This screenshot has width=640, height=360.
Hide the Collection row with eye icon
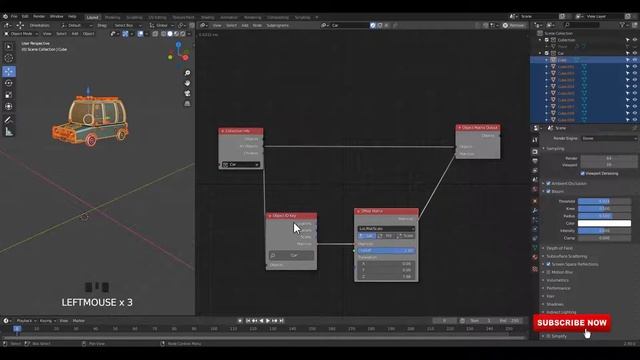coord(635,40)
